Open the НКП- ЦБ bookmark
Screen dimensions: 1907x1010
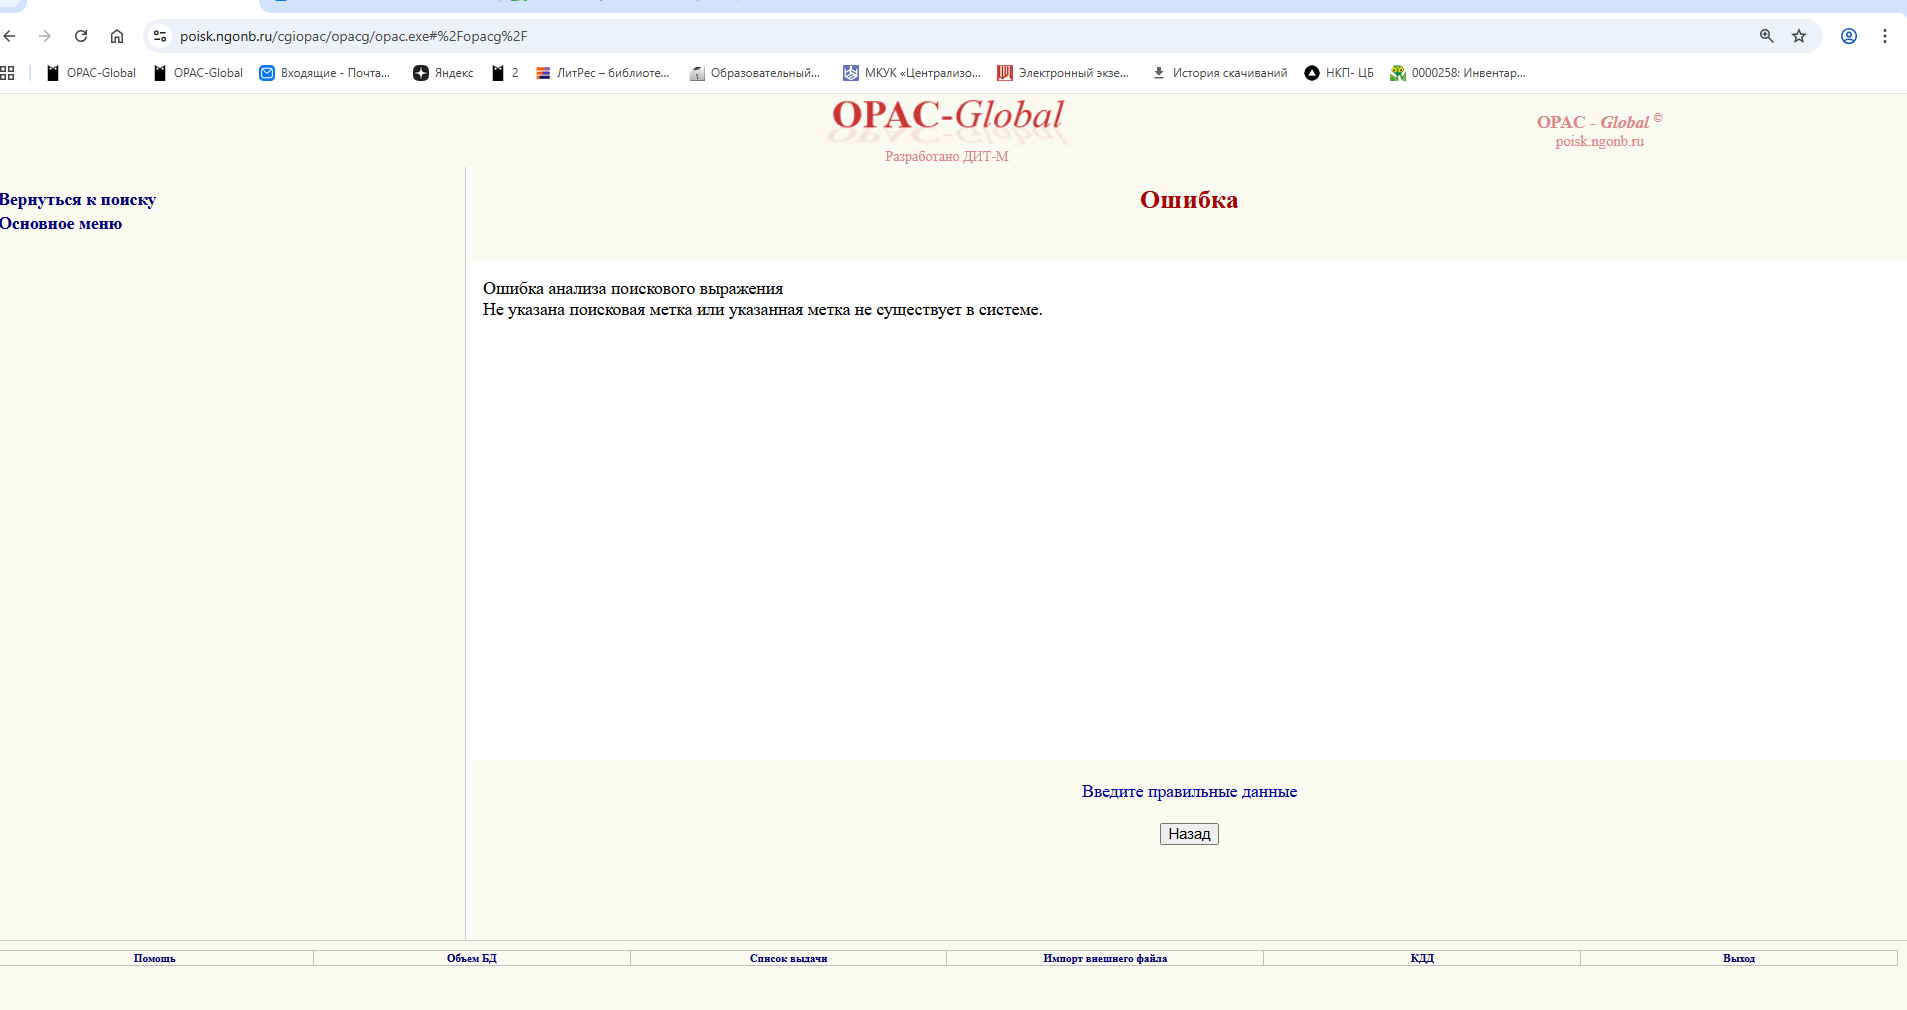click(x=1339, y=73)
